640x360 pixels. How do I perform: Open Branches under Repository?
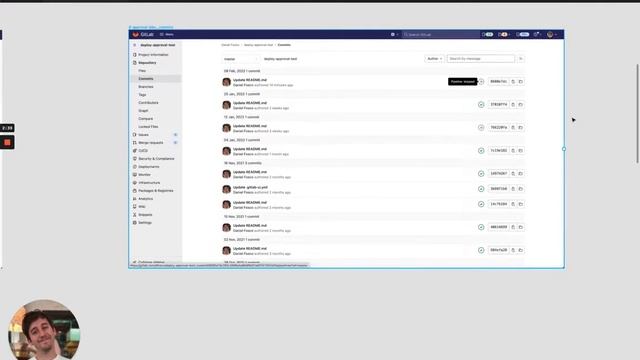(x=146, y=87)
